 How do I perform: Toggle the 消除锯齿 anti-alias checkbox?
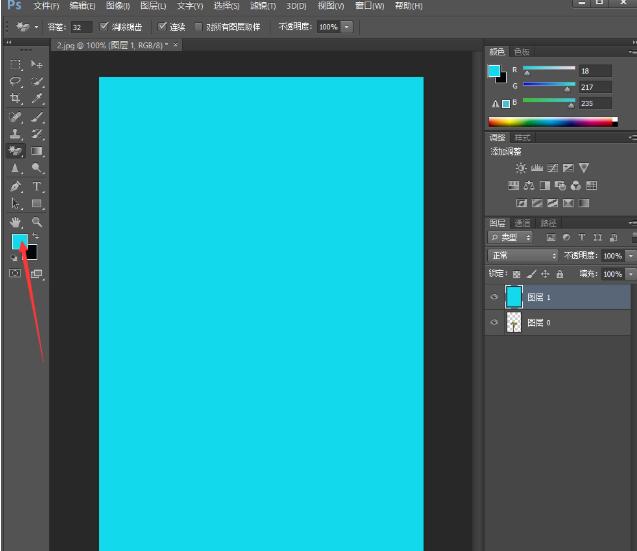point(104,27)
